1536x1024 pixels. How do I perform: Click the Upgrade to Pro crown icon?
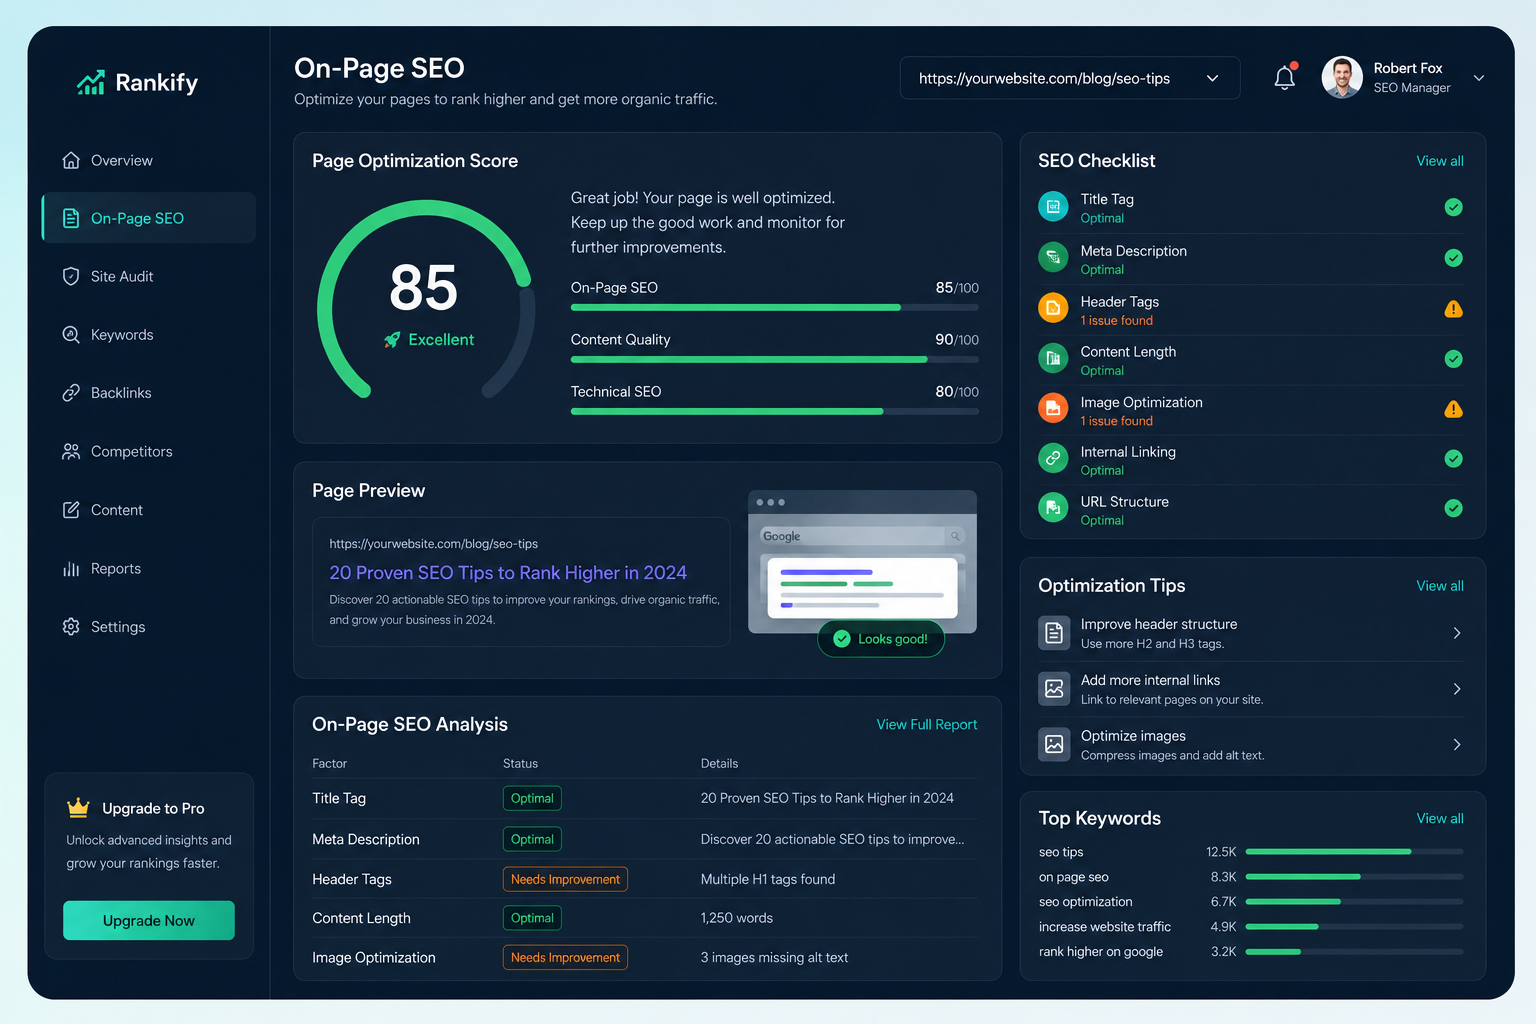coord(78,807)
